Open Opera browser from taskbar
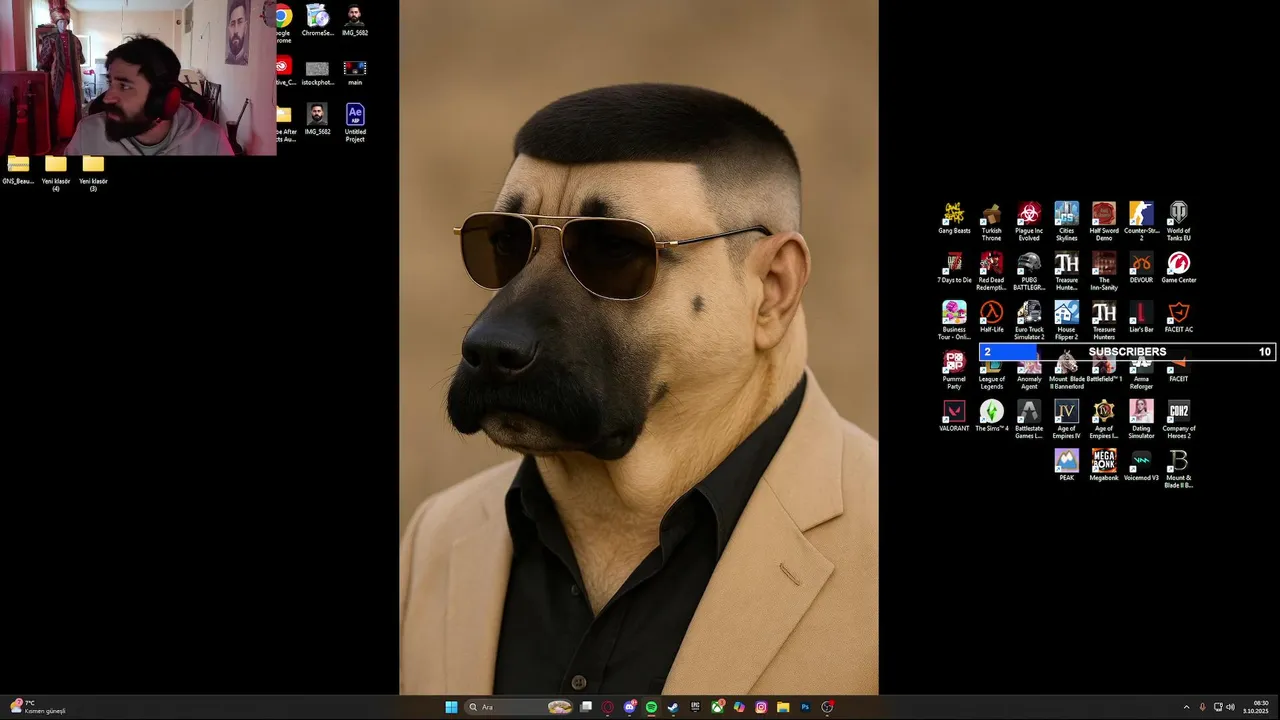 (x=608, y=707)
